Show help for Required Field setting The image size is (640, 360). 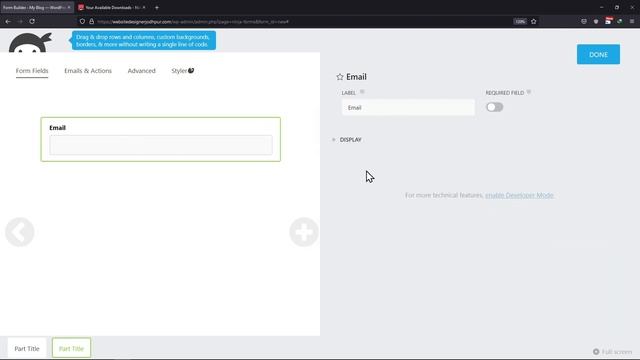[529, 92]
